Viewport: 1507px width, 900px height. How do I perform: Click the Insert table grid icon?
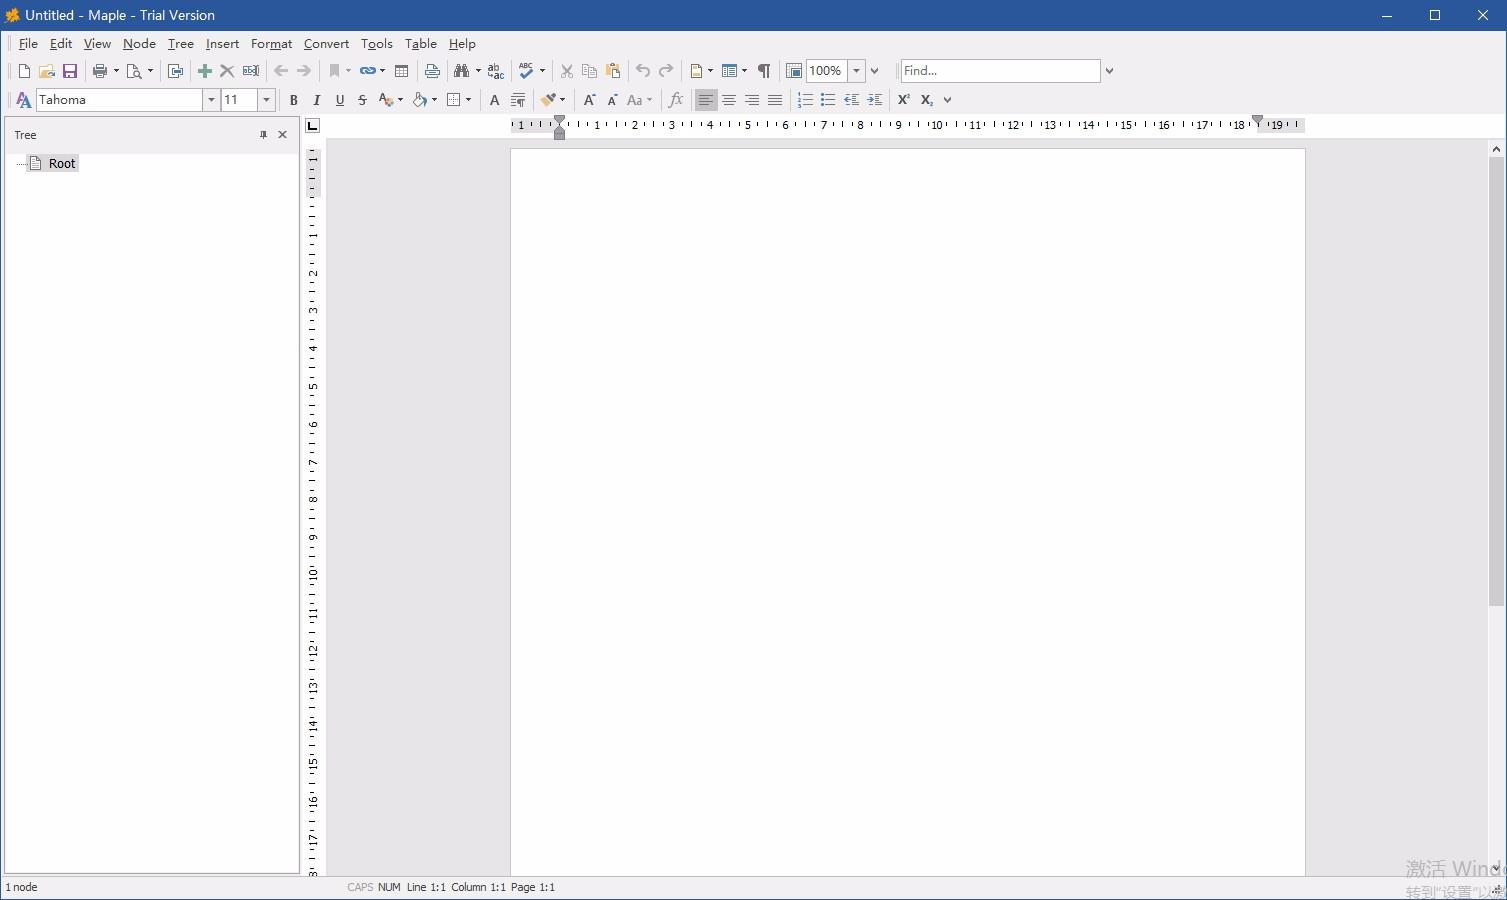point(402,71)
